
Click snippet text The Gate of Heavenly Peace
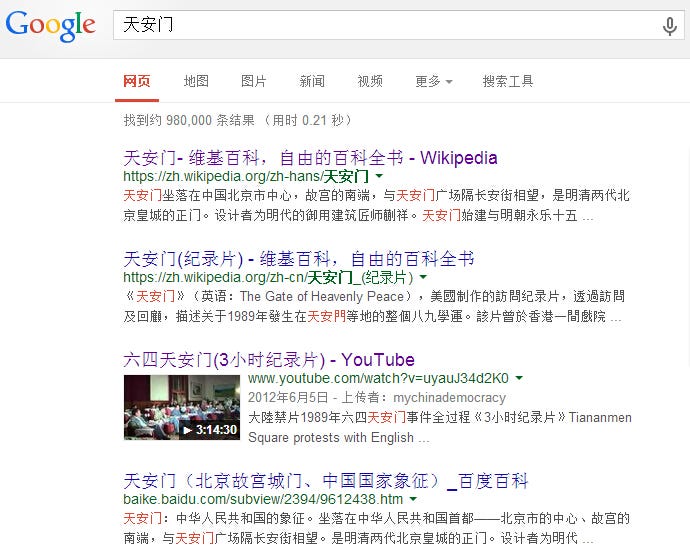322,297
